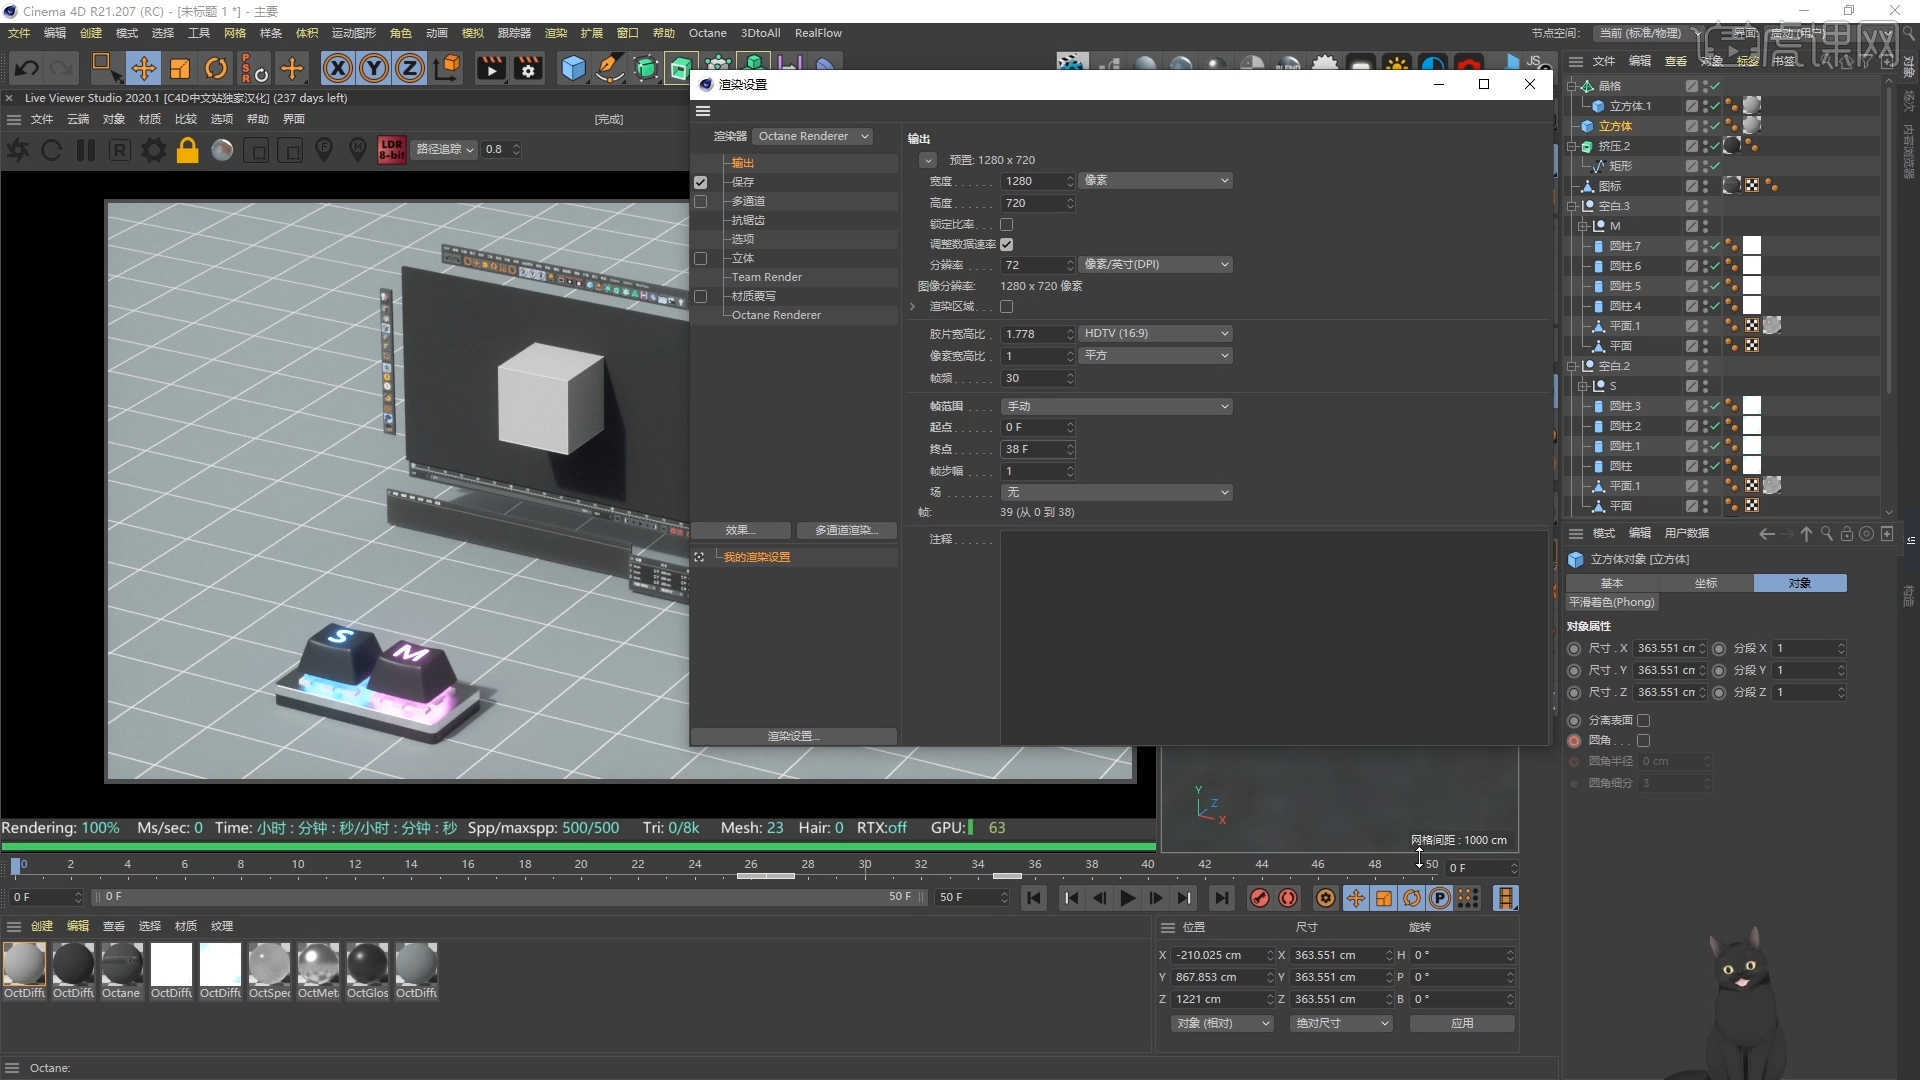Image resolution: width=1920 pixels, height=1080 pixels.
Task: Open the path tracing kernel dropdown
Action: click(x=445, y=149)
